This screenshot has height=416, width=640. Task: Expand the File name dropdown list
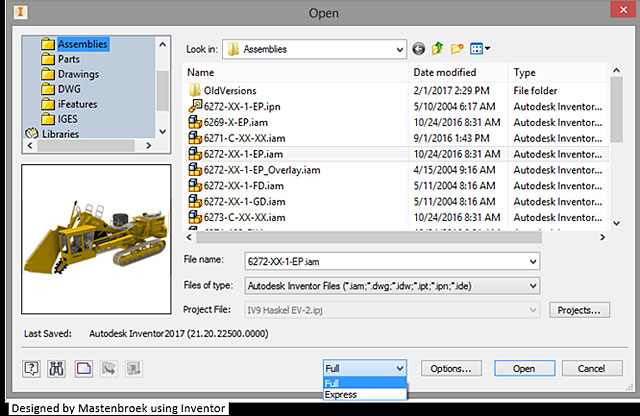(529, 261)
